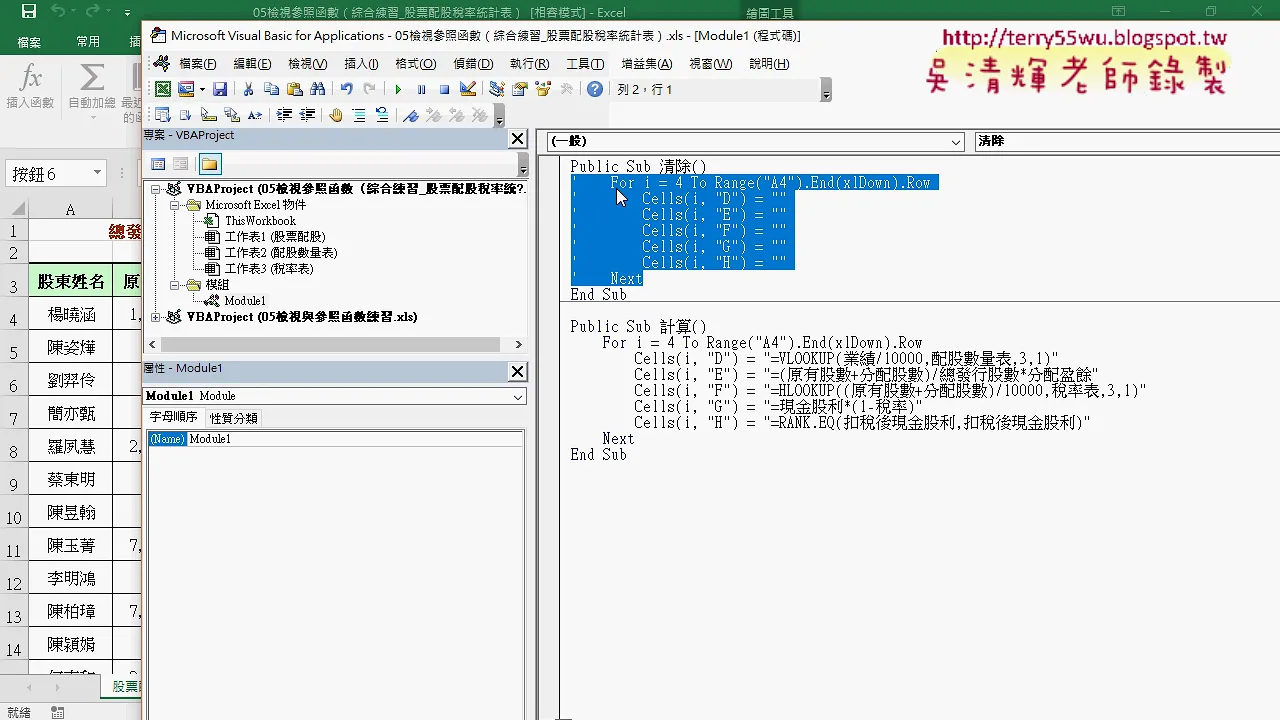
Task: Save the VBA project with floppy icon
Action: pos(220,89)
